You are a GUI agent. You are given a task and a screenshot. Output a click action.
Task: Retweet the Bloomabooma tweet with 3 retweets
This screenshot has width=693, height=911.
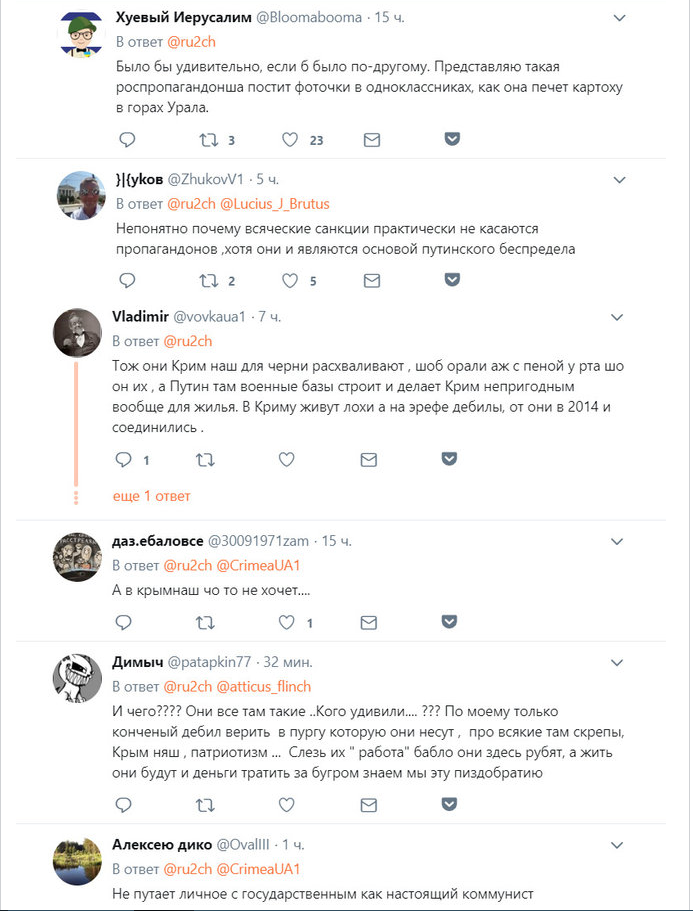click(x=209, y=139)
